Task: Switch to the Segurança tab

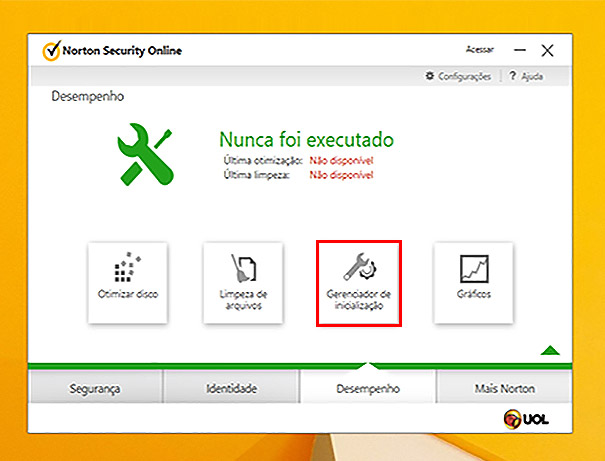Action: tap(95, 387)
